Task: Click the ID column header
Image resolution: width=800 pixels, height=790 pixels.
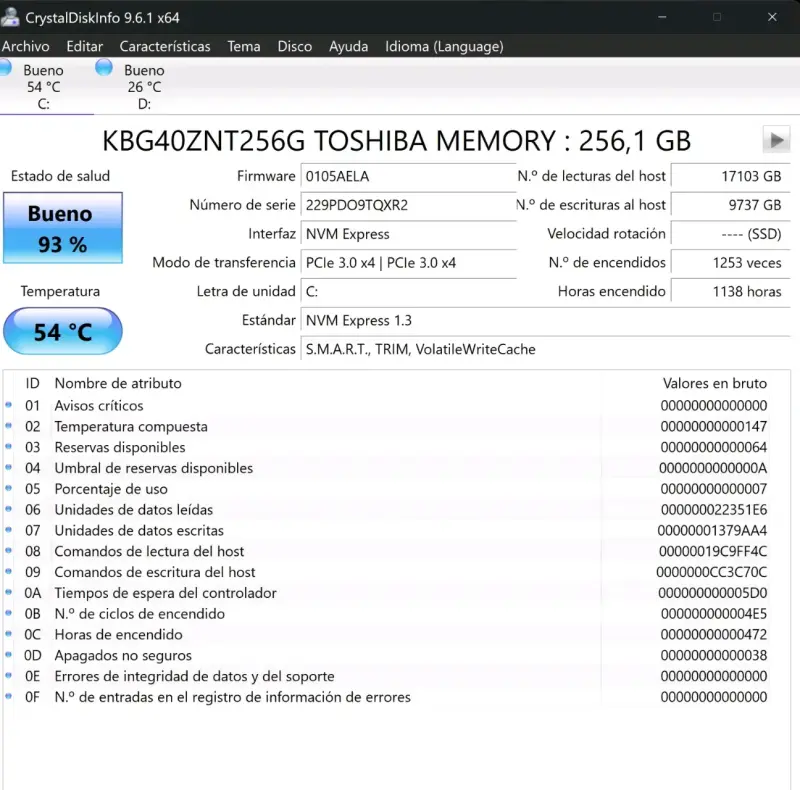Action: [x=32, y=383]
